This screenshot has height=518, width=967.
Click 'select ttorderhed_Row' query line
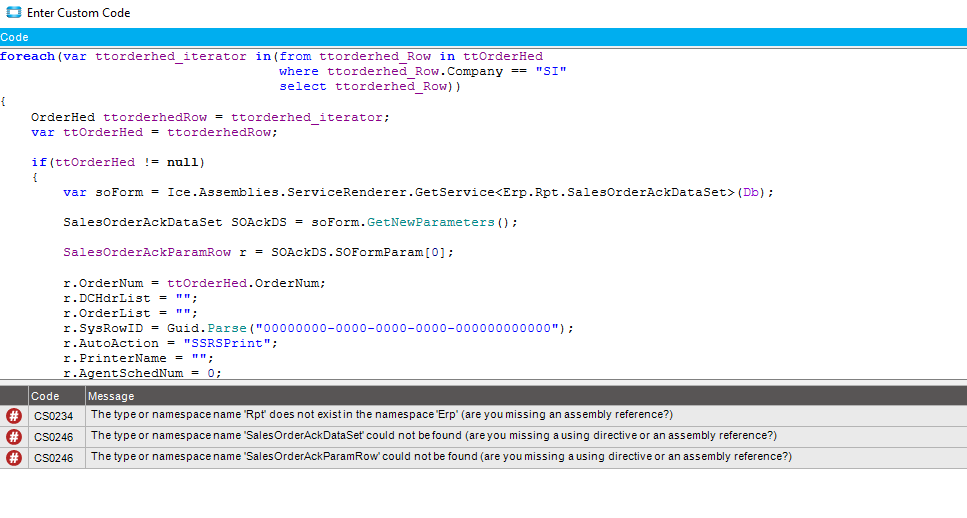point(370,86)
